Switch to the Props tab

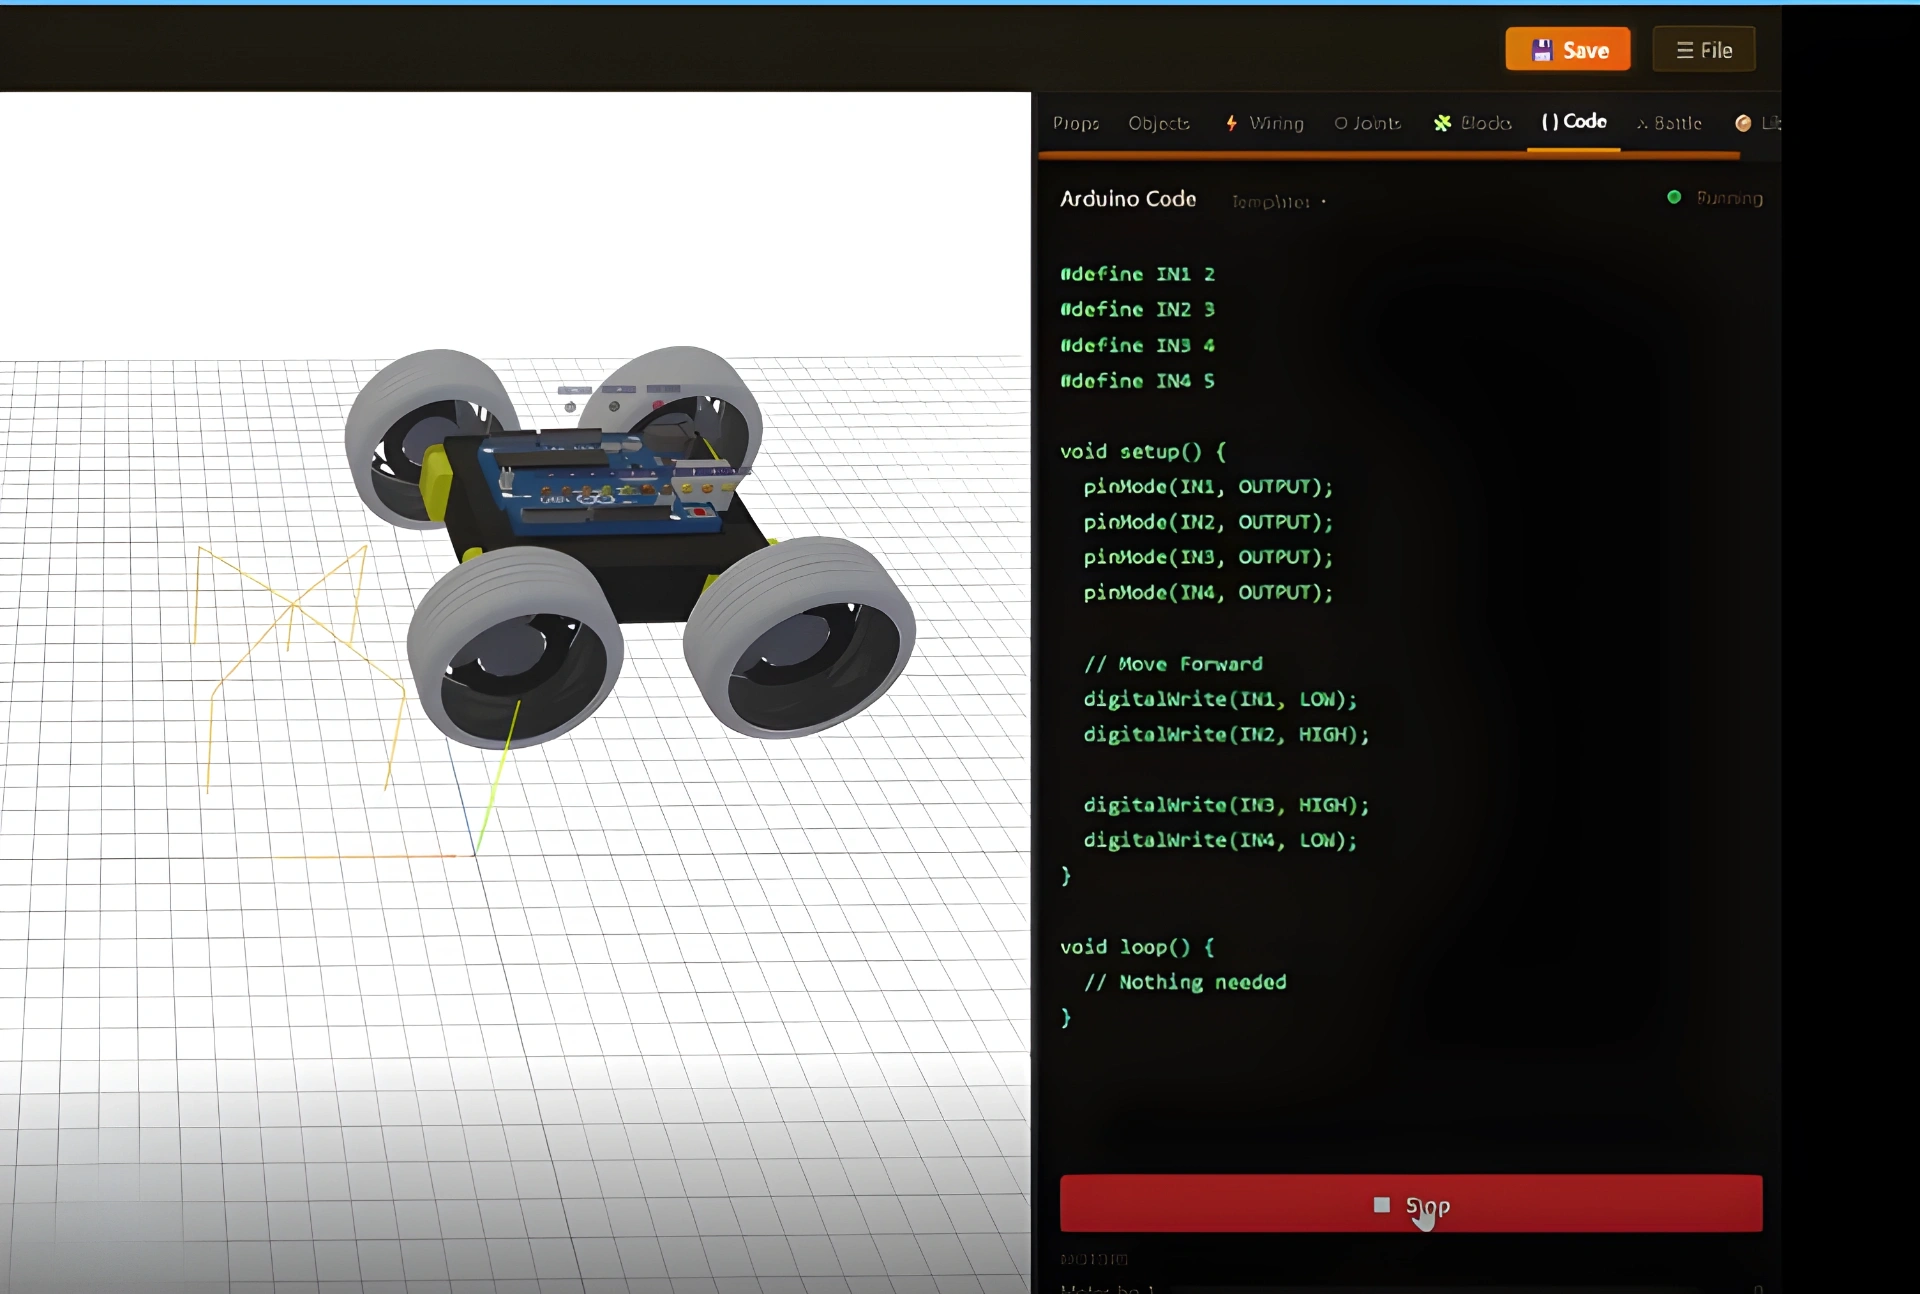click(1076, 123)
